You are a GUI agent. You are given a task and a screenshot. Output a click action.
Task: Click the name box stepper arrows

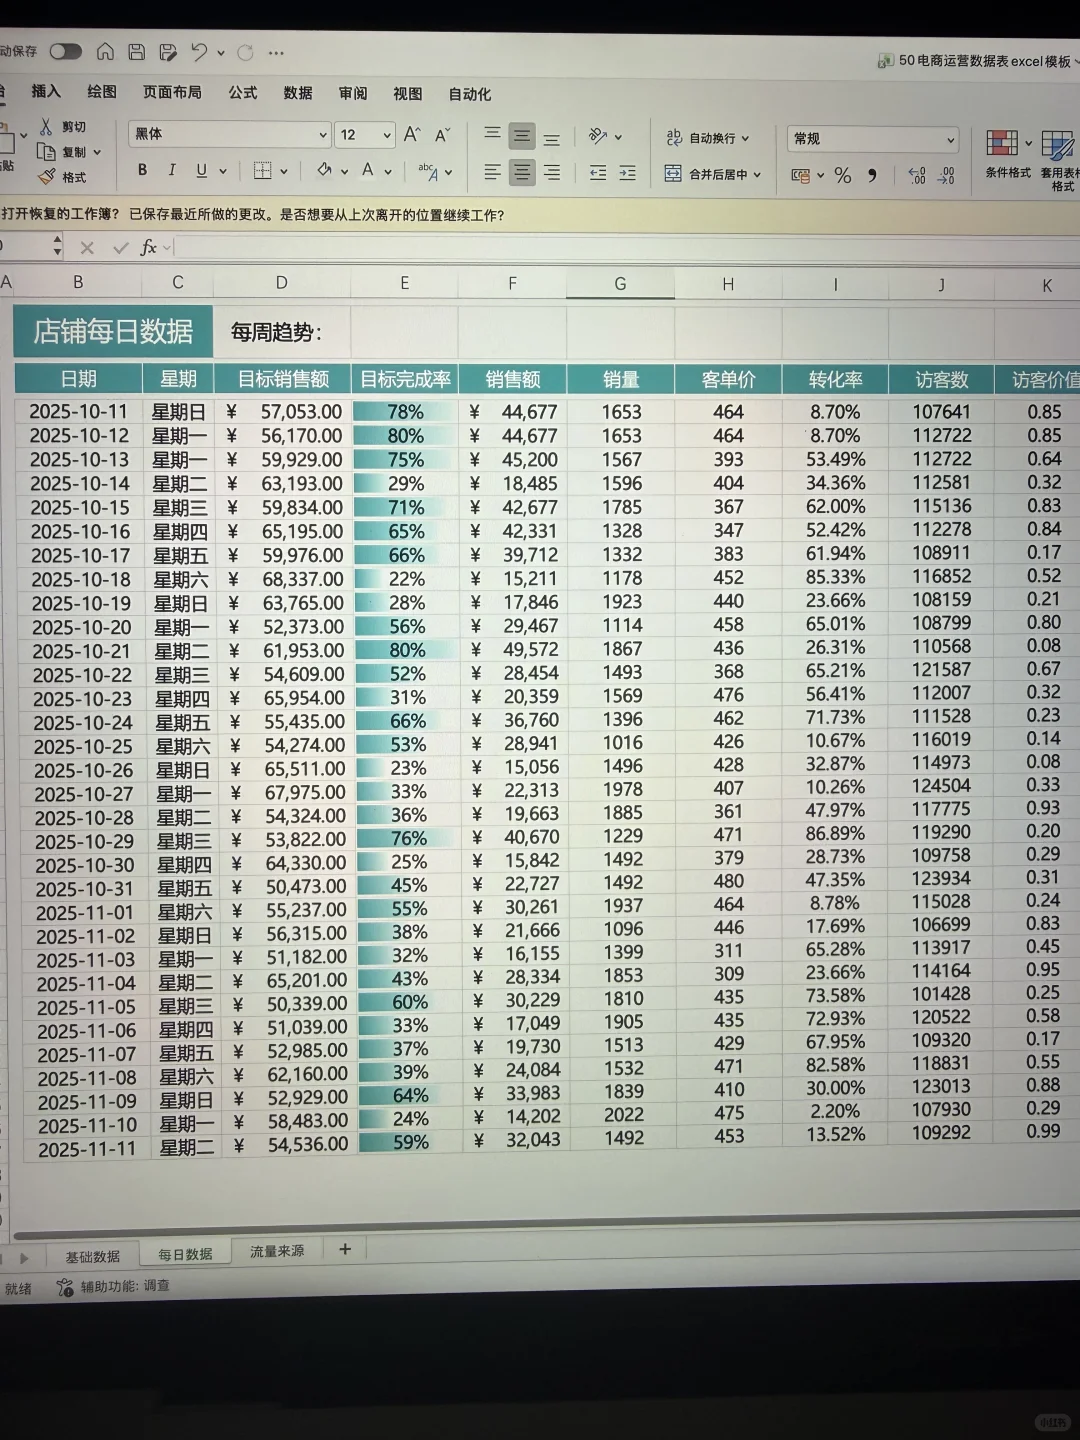(57, 246)
